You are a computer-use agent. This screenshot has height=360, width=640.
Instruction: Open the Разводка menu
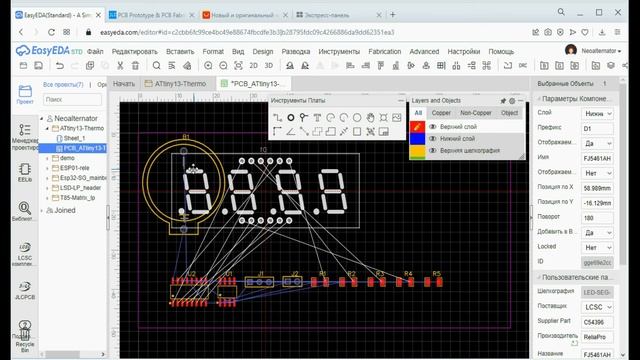296,51
